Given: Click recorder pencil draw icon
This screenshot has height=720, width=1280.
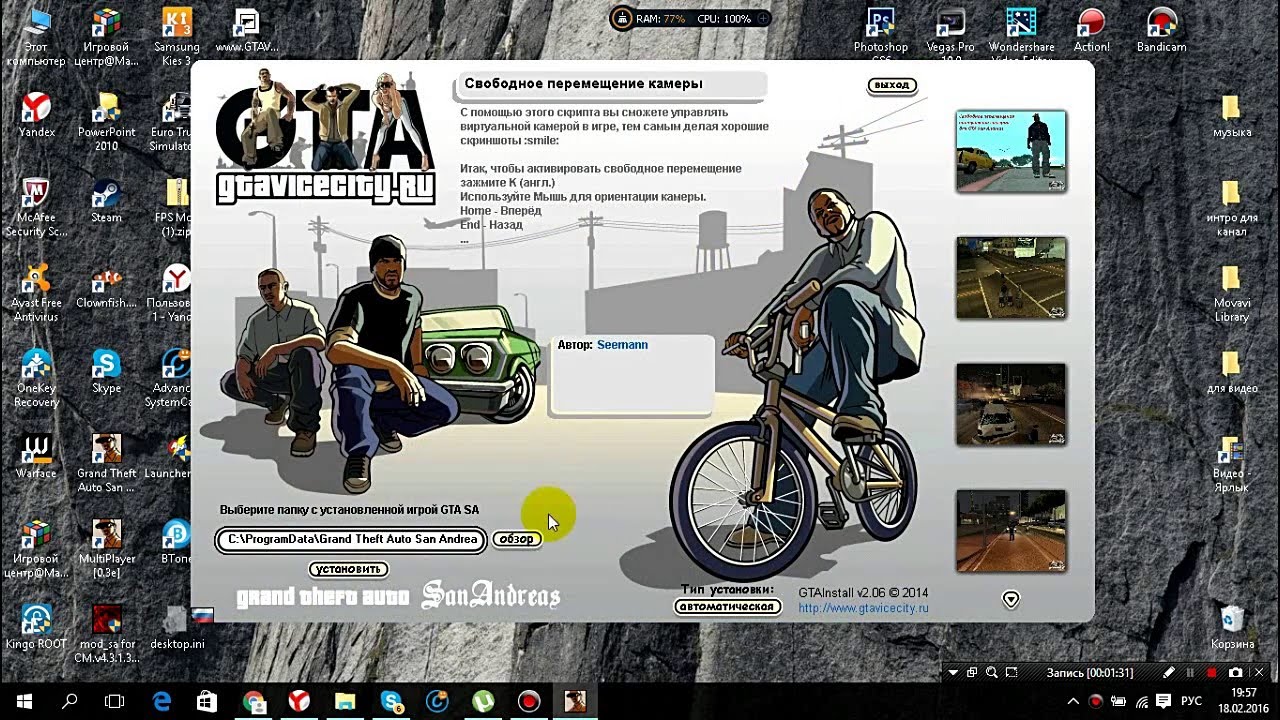Looking at the screenshot, I should click(x=1169, y=673).
